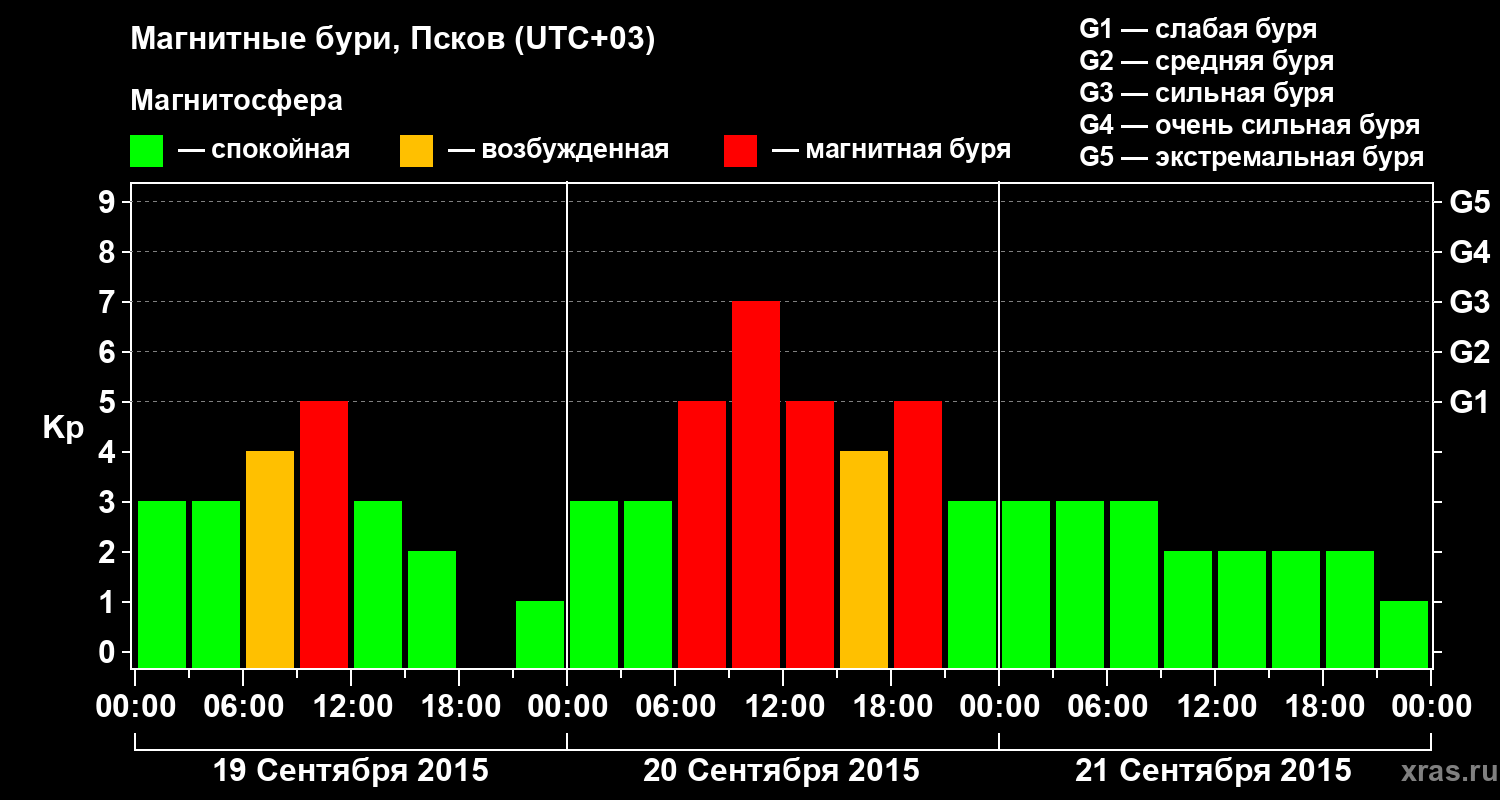Click the 'G5' tick label on the right-hand axis

pyautogui.click(x=1469, y=202)
